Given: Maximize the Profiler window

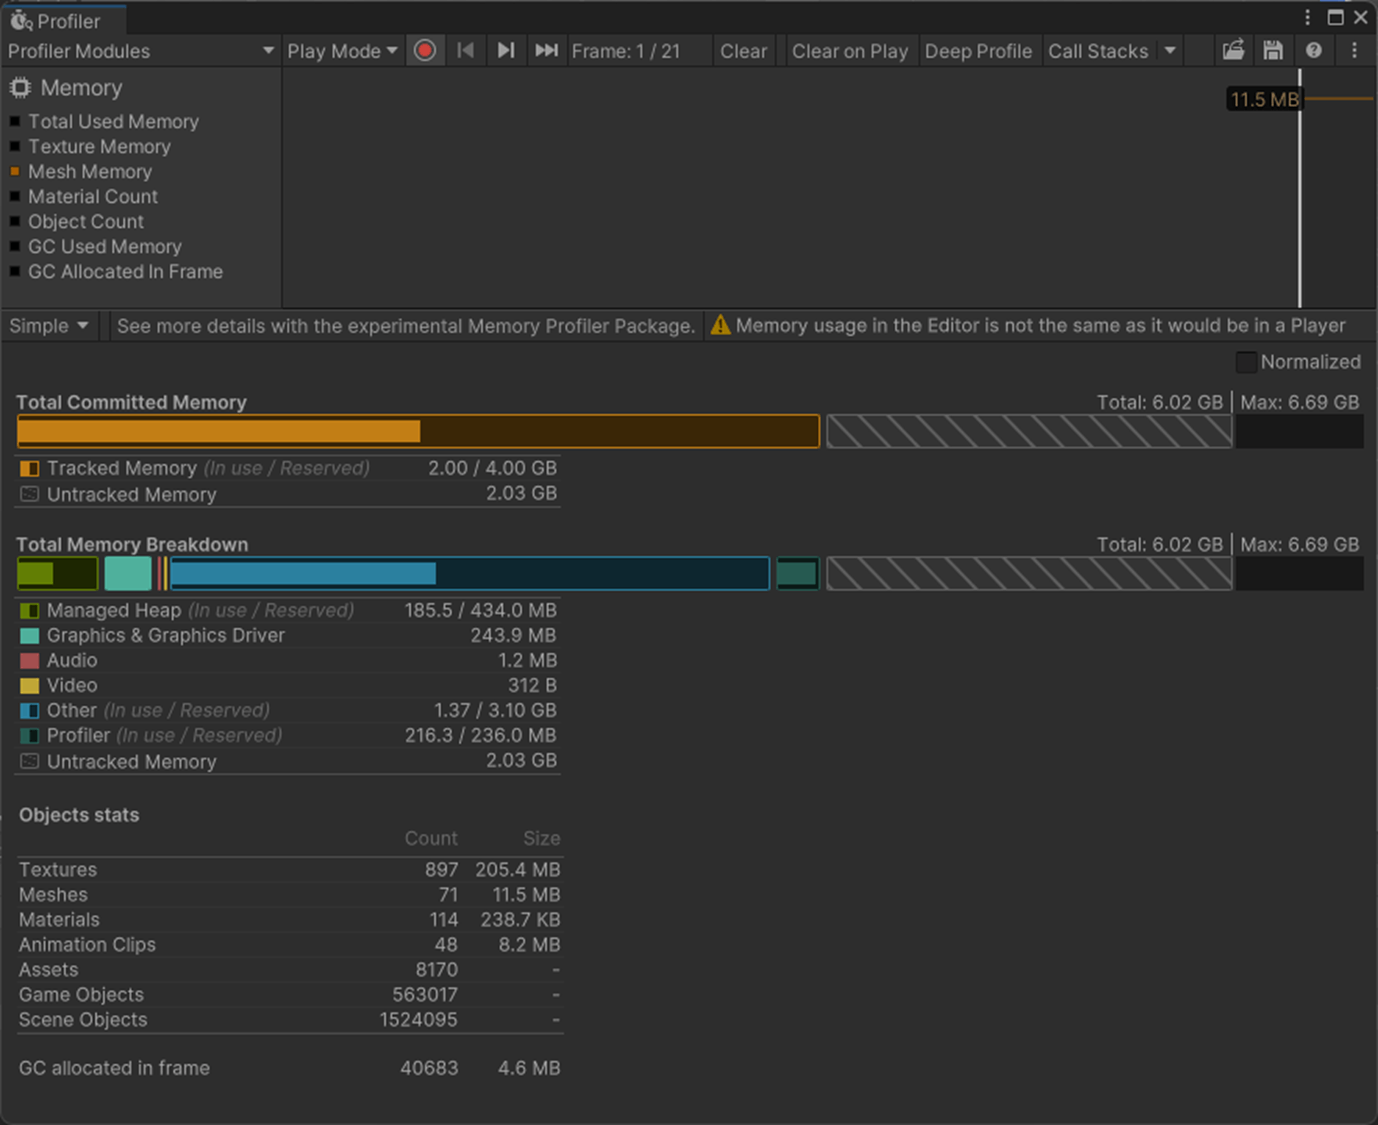Looking at the screenshot, I should (x=1335, y=18).
